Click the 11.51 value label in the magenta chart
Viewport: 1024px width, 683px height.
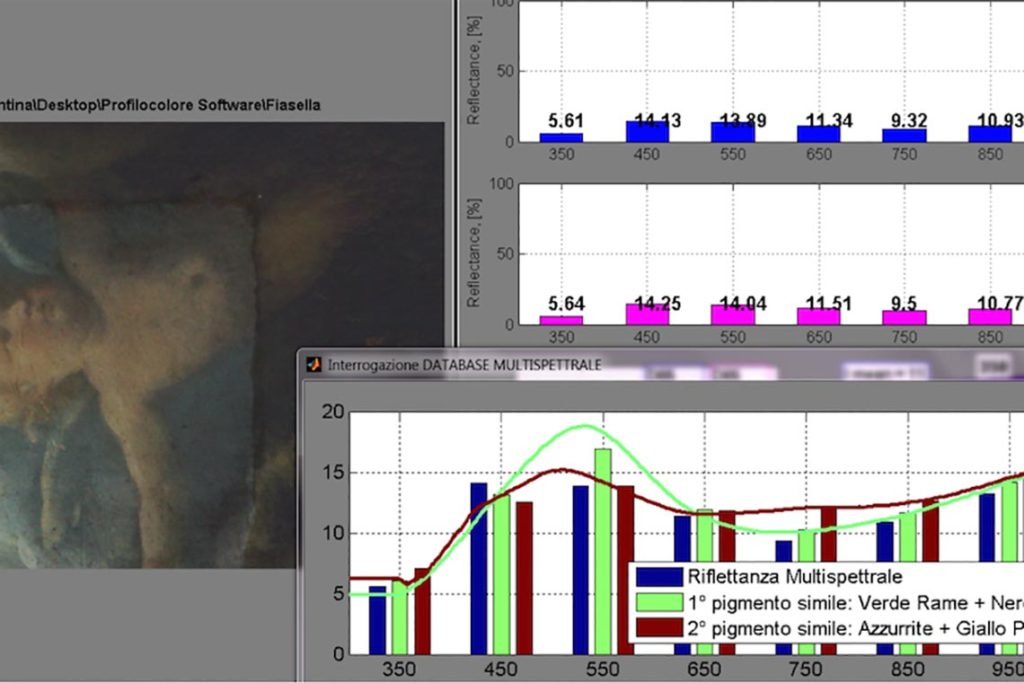coord(829,304)
